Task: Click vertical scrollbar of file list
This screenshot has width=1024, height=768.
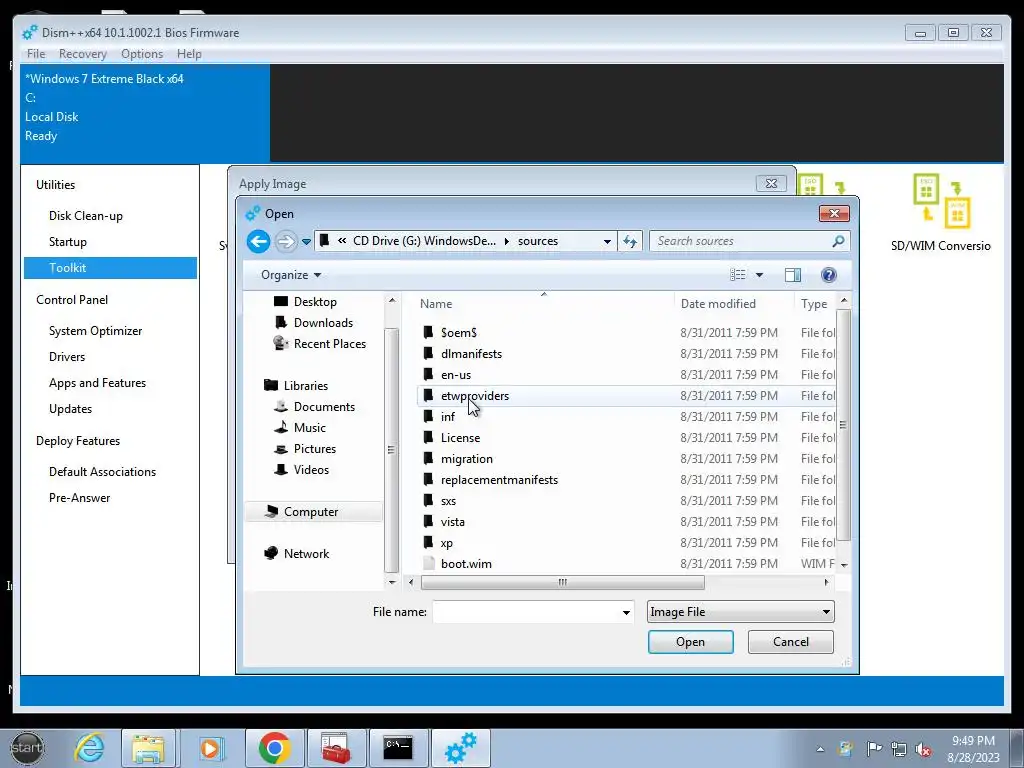Action: [843, 424]
